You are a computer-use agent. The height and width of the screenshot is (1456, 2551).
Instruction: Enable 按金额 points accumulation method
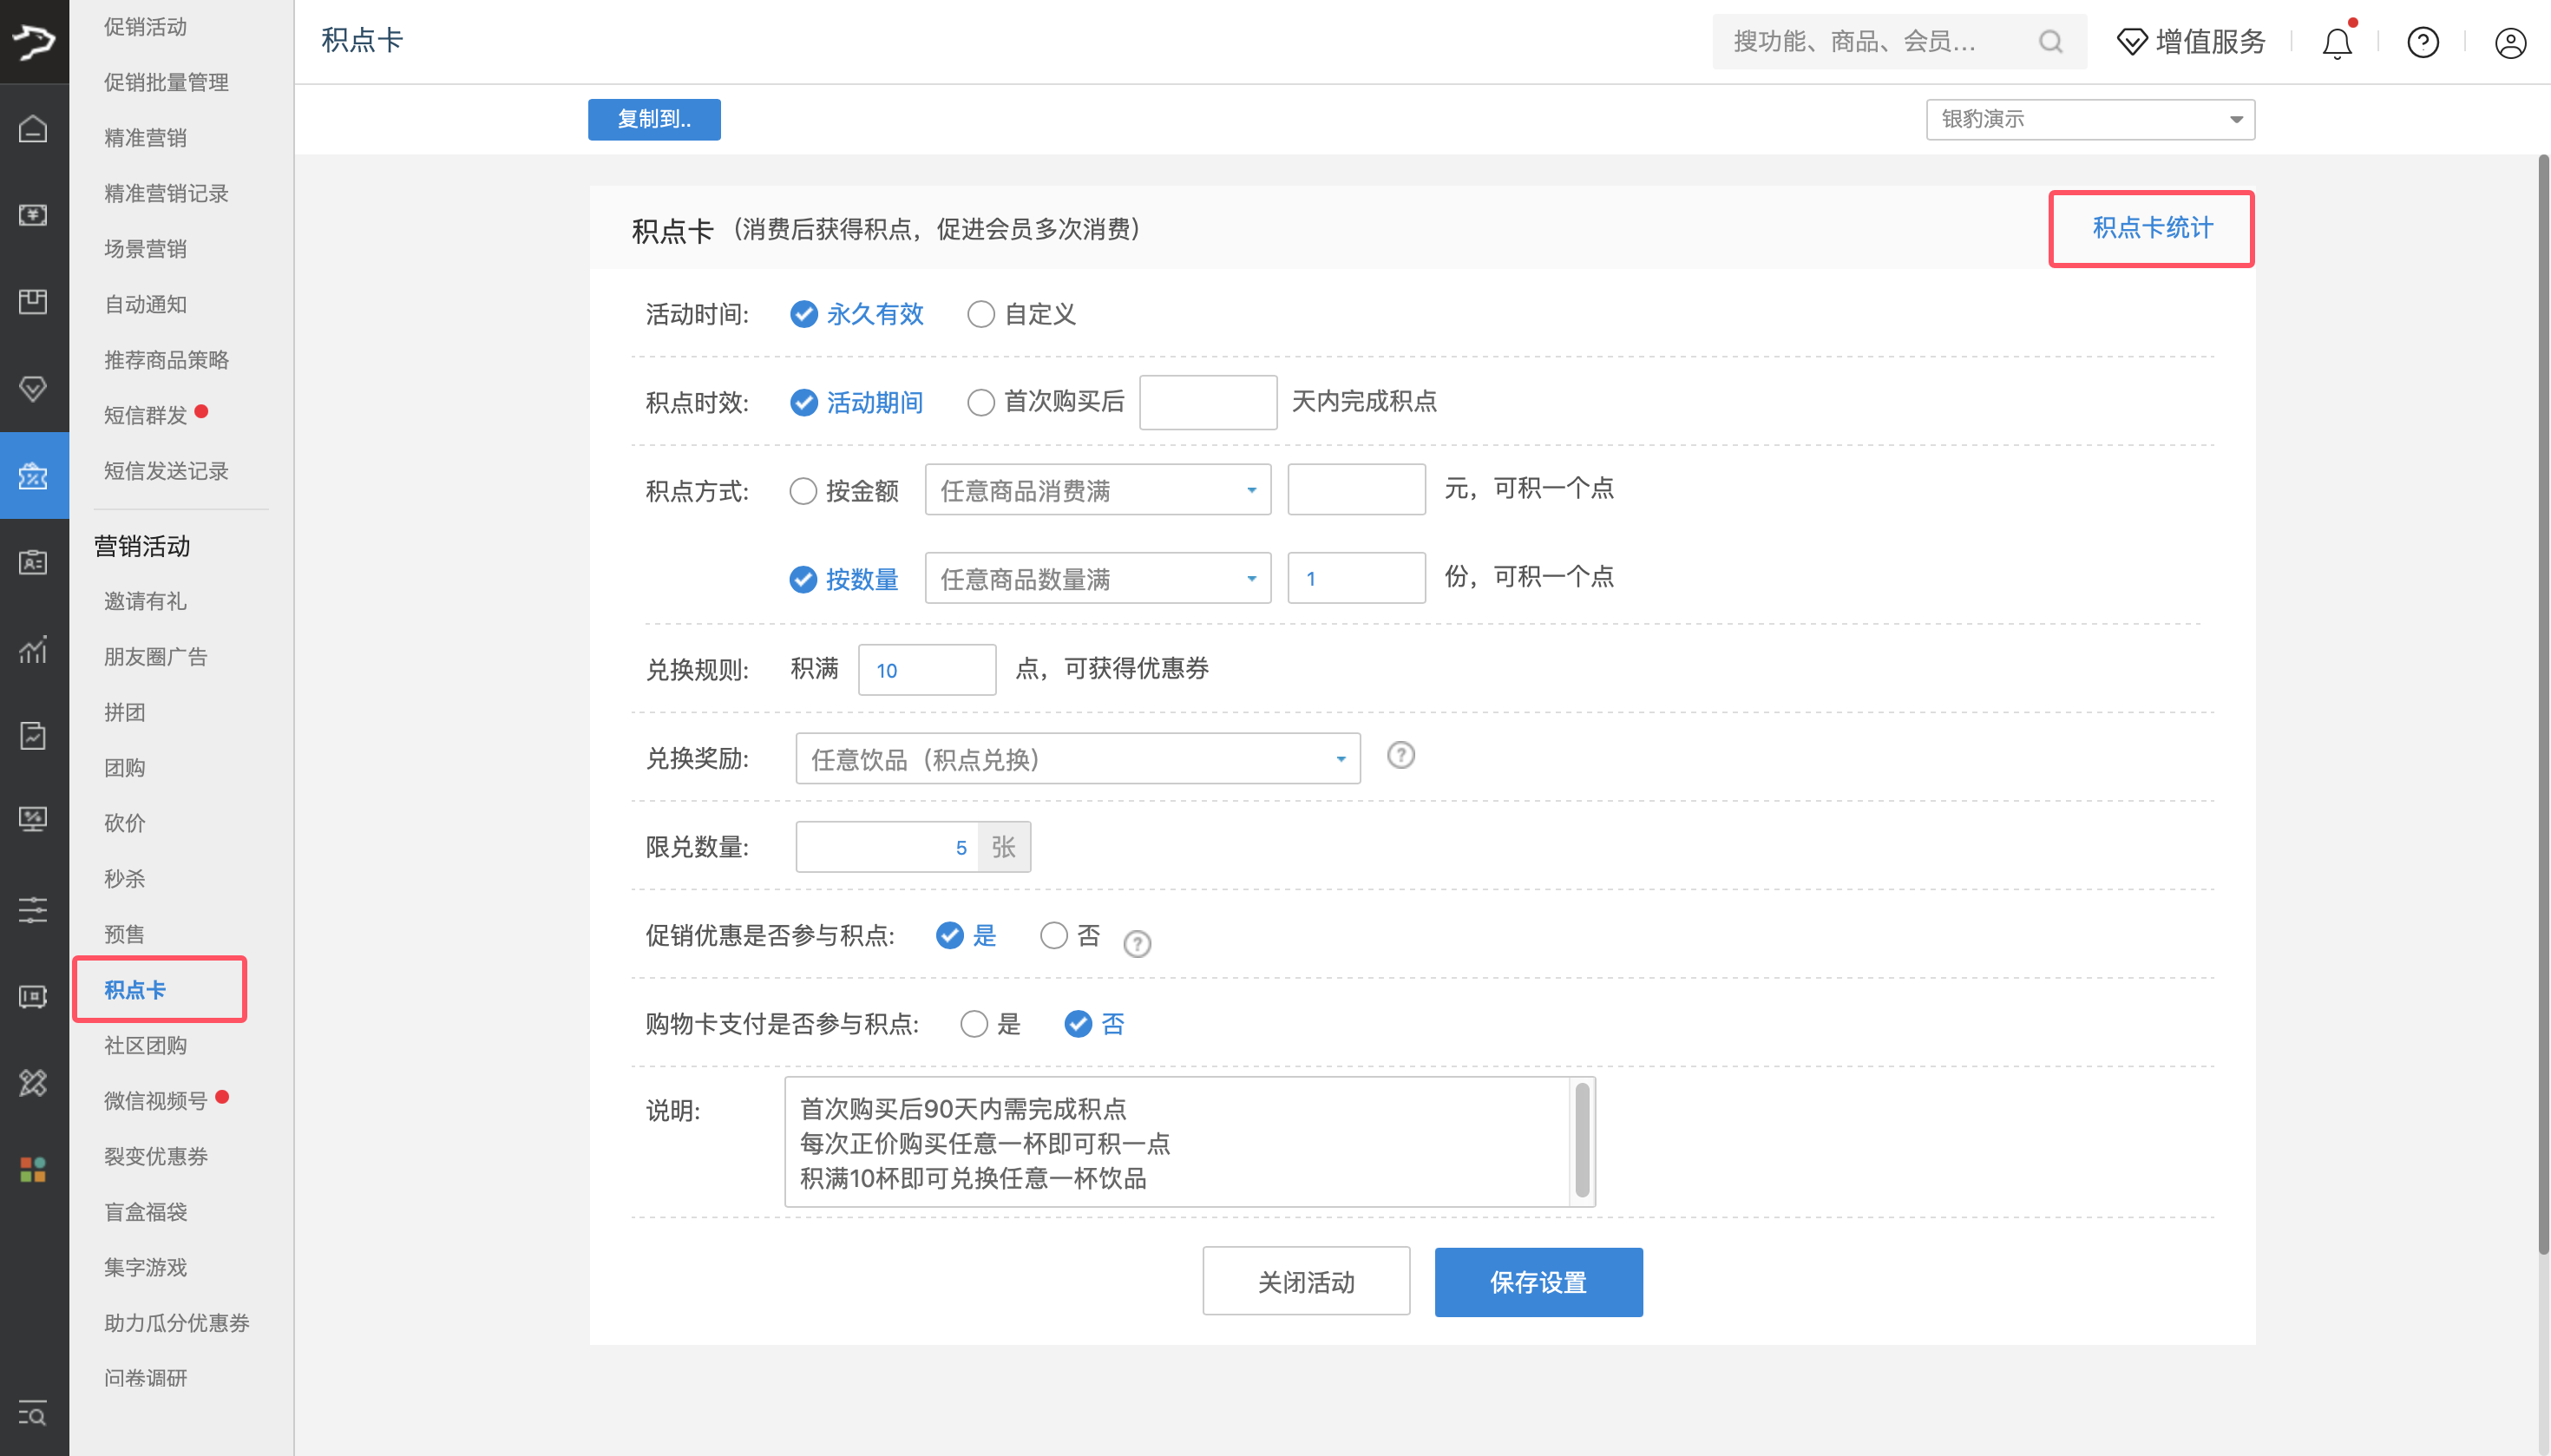point(803,490)
